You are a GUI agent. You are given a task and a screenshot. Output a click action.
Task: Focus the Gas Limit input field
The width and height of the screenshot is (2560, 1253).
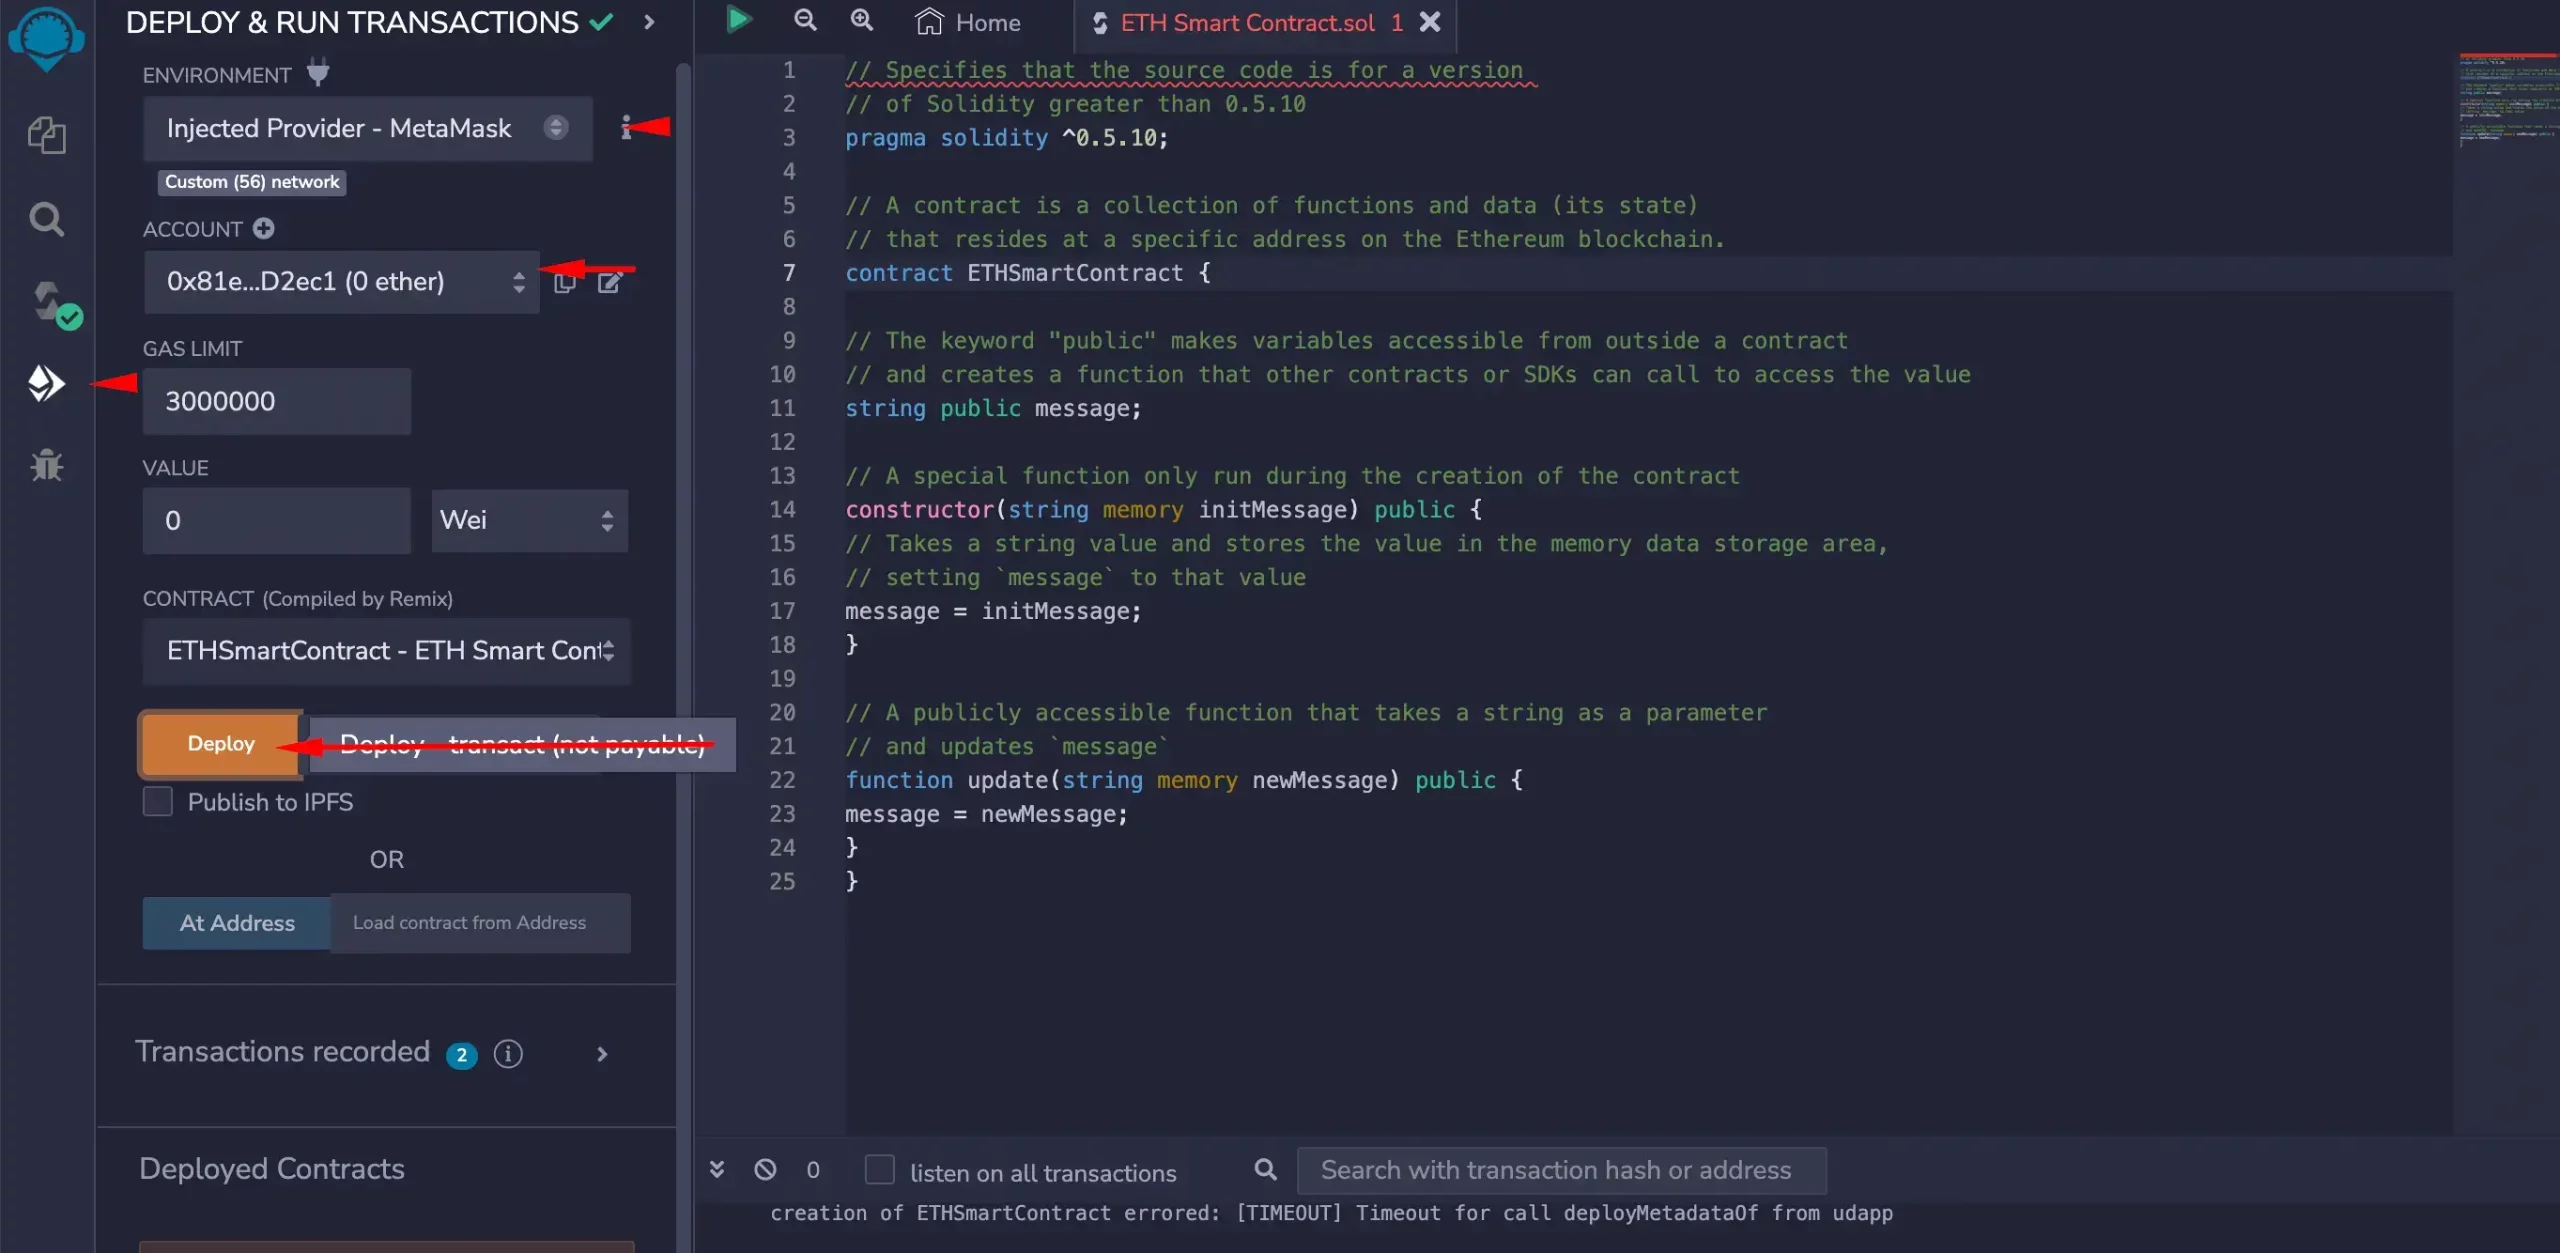pyautogui.click(x=277, y=401)
